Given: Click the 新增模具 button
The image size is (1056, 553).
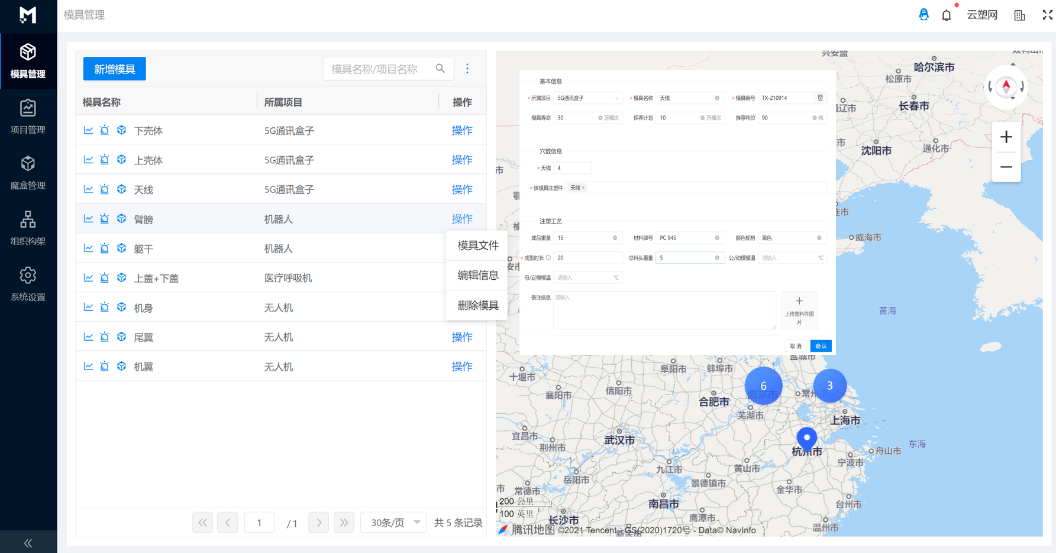Looking at the screenshot, I should [115, 69].
